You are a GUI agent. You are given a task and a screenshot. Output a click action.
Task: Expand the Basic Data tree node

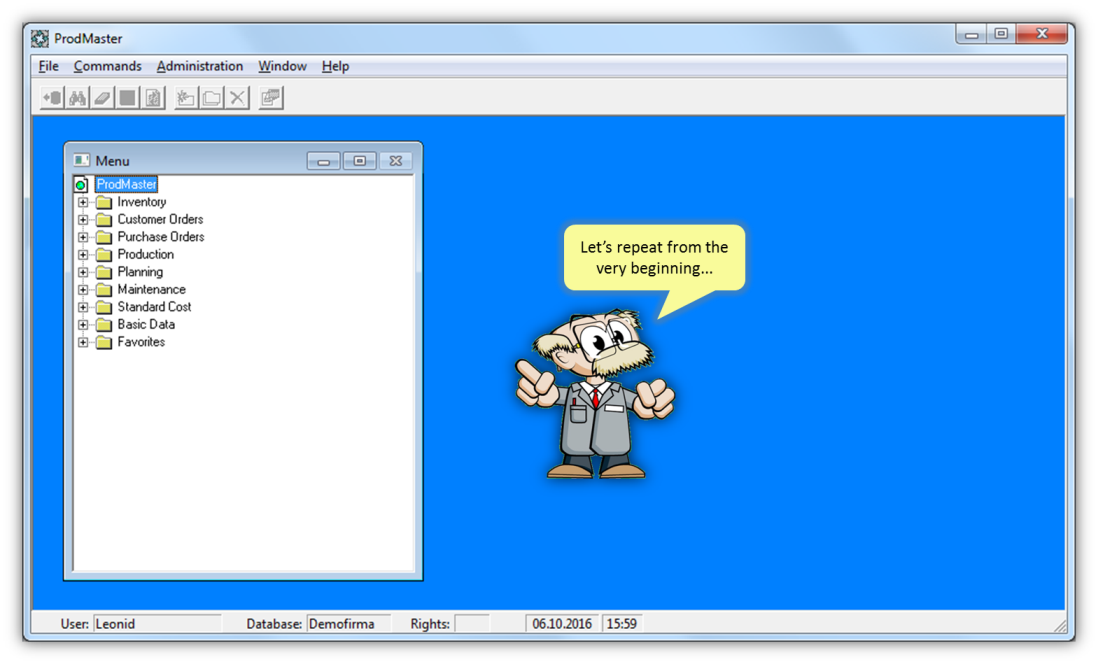point(83,324)
